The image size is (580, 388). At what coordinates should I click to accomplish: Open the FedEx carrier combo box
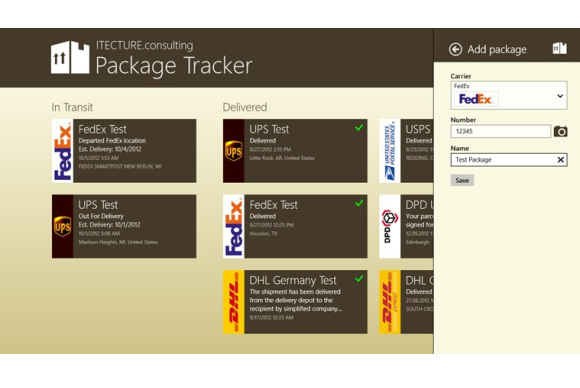point(509,95)
